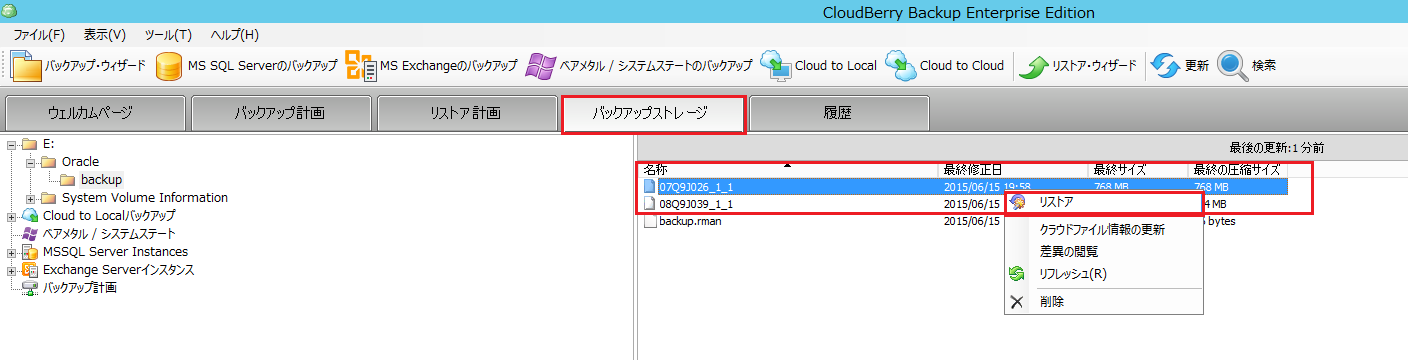Click the 更新 refresh icon
Viewport: 1408px width, 360px height.
1166,66
